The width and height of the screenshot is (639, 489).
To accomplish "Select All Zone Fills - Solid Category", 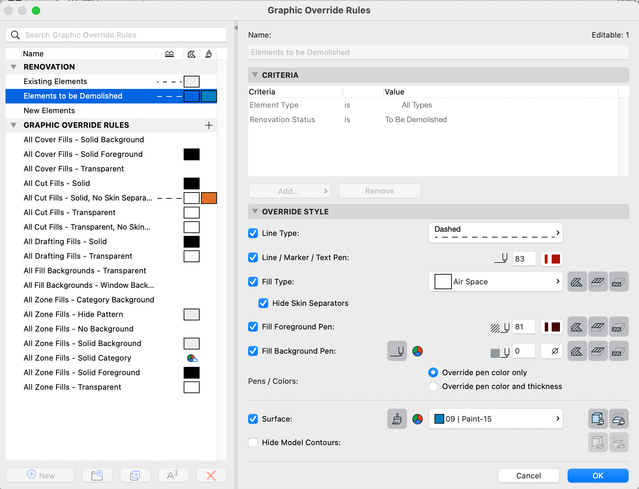I will click(x=77, y=358).
